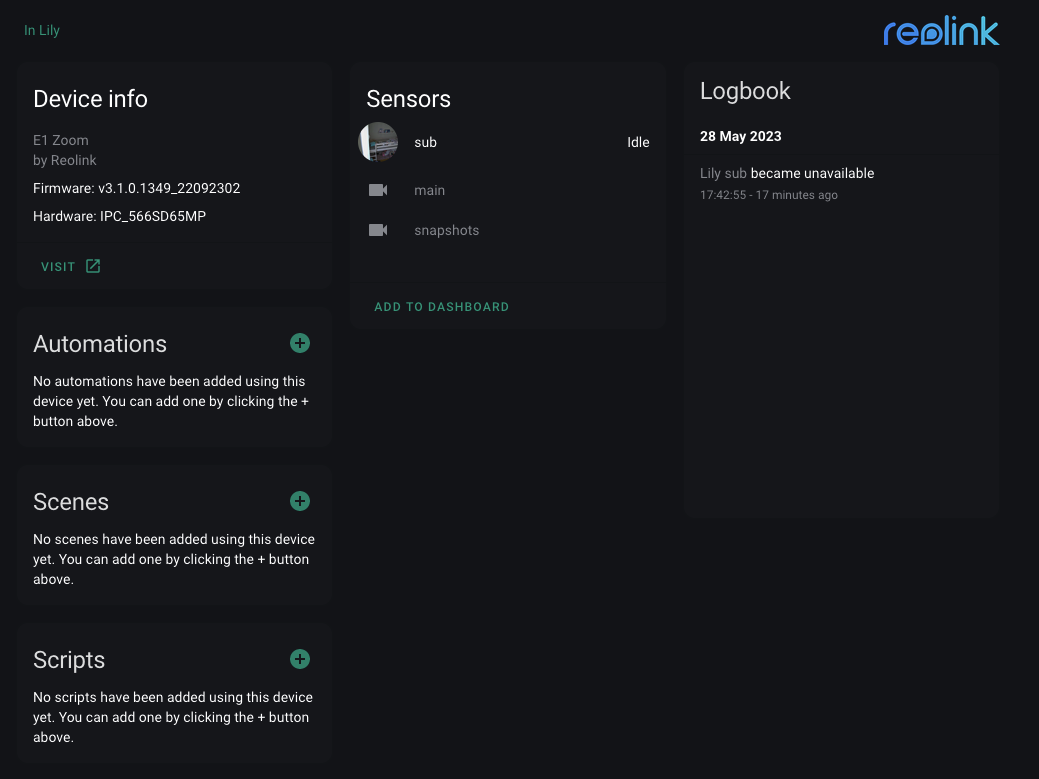1039x779 pixels.
Task: Open the external link icon next to VISIT
Action: (92, 266)
